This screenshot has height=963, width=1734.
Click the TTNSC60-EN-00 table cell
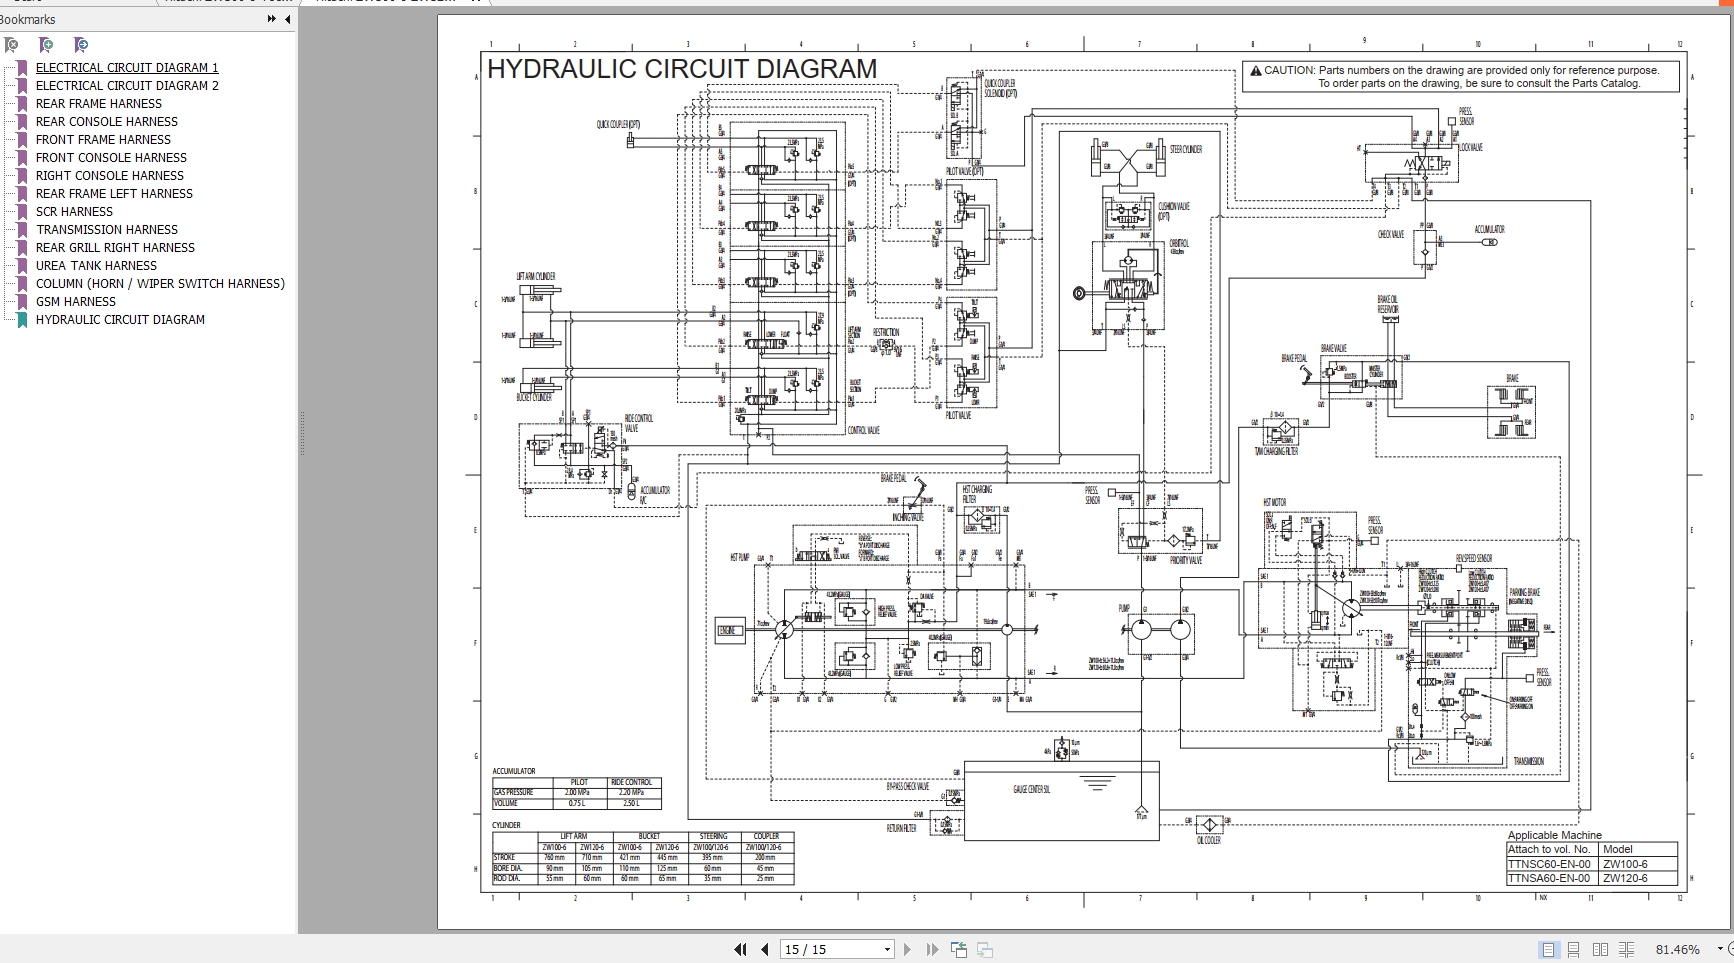1553,864
